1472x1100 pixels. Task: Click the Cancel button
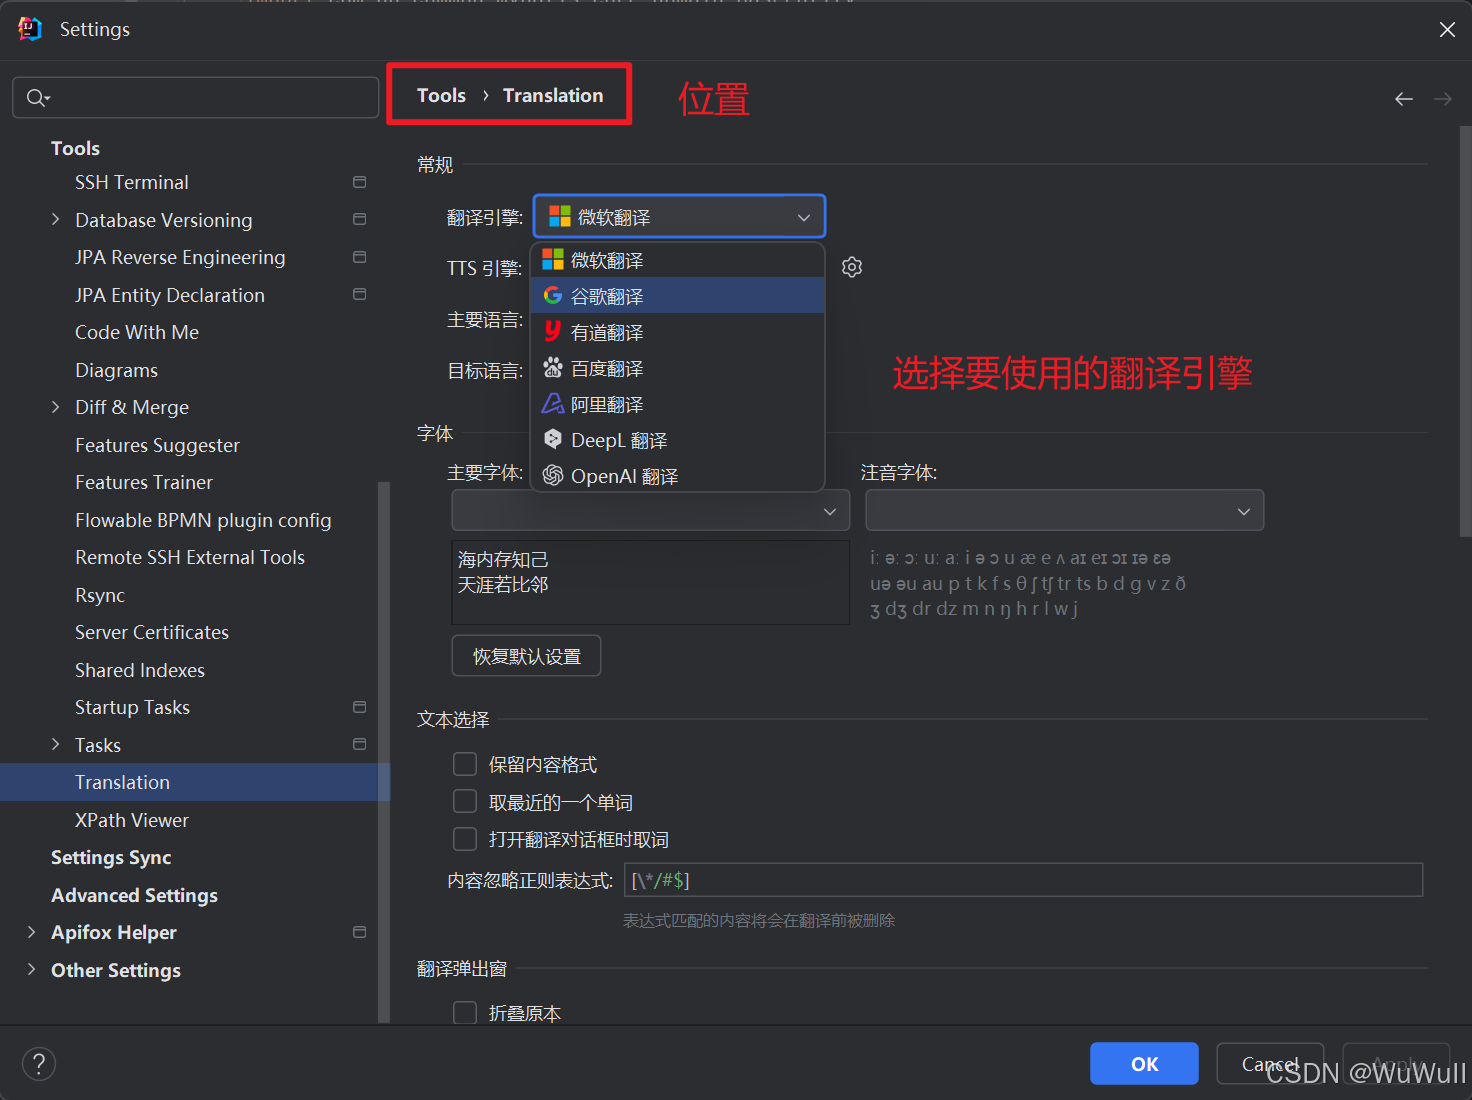(x=1270, y=1064)
